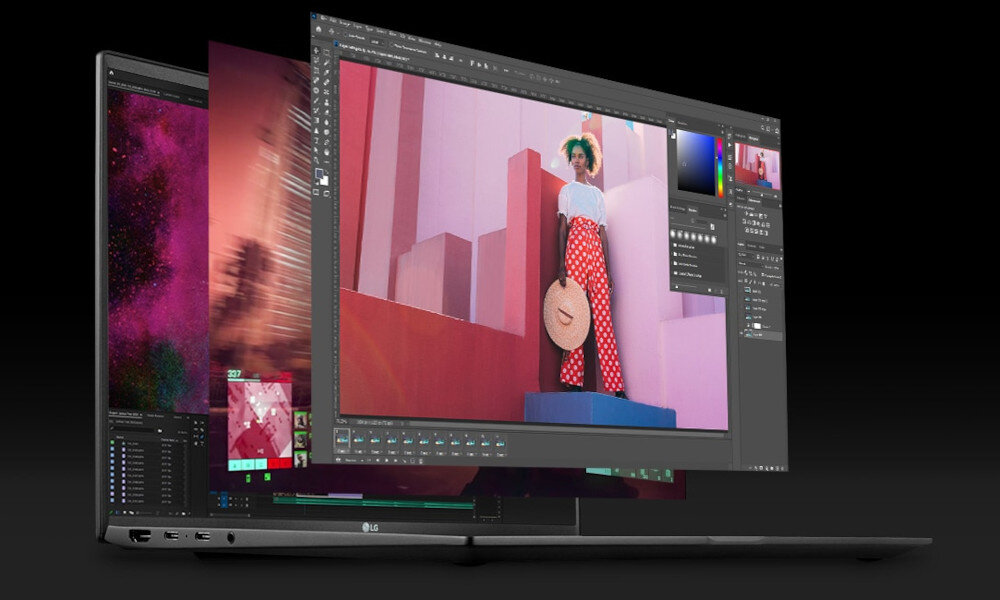Image resolution: width=1000 pixels, height=600 pixels.
Task: Toggle the Auto-Select checkbox in options bar
Action: click(346, 35)
